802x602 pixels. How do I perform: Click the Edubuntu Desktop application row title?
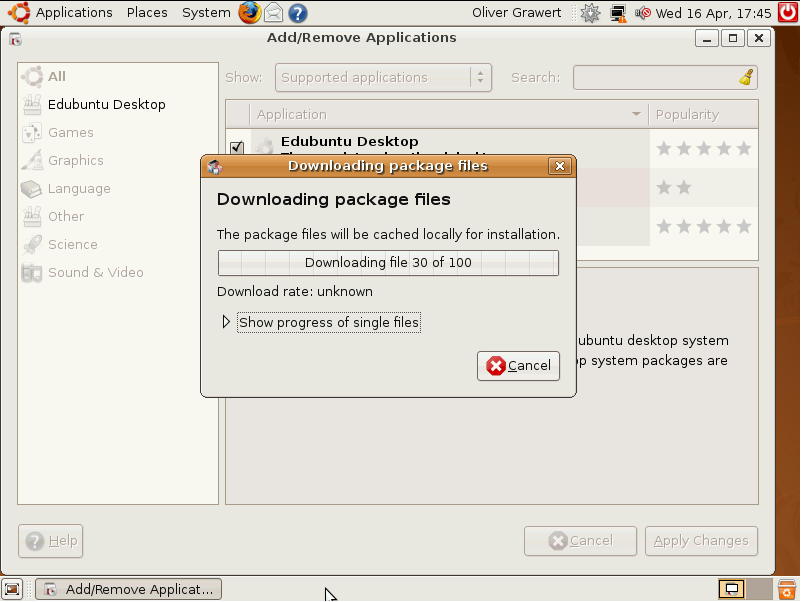pos(349,141)
